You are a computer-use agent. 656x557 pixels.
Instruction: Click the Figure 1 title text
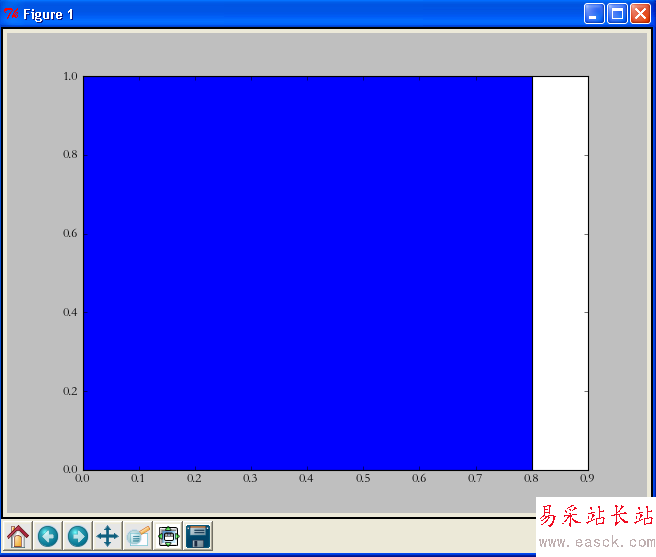coord(48,14)
